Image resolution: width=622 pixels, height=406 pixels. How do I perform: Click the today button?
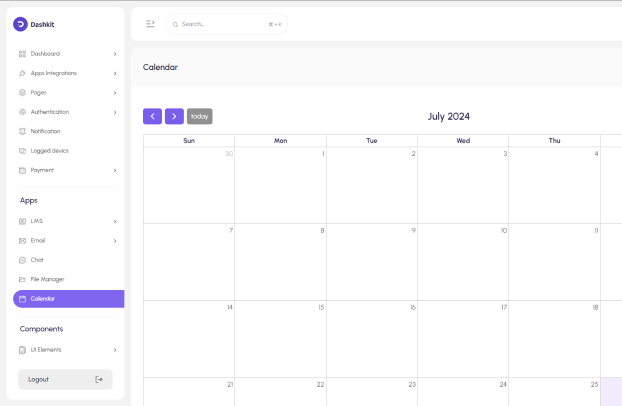click(x=200, y=116)
